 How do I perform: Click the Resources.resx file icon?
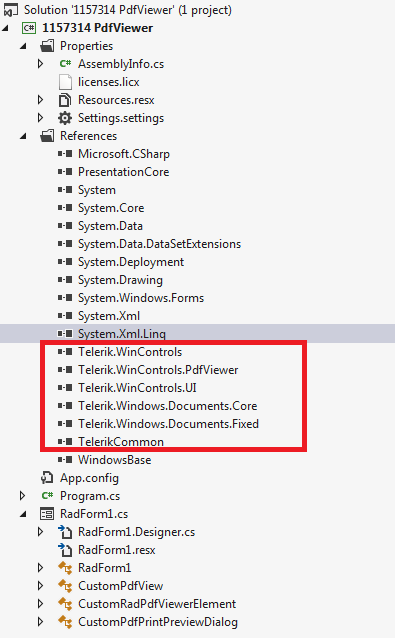point(65,100)
